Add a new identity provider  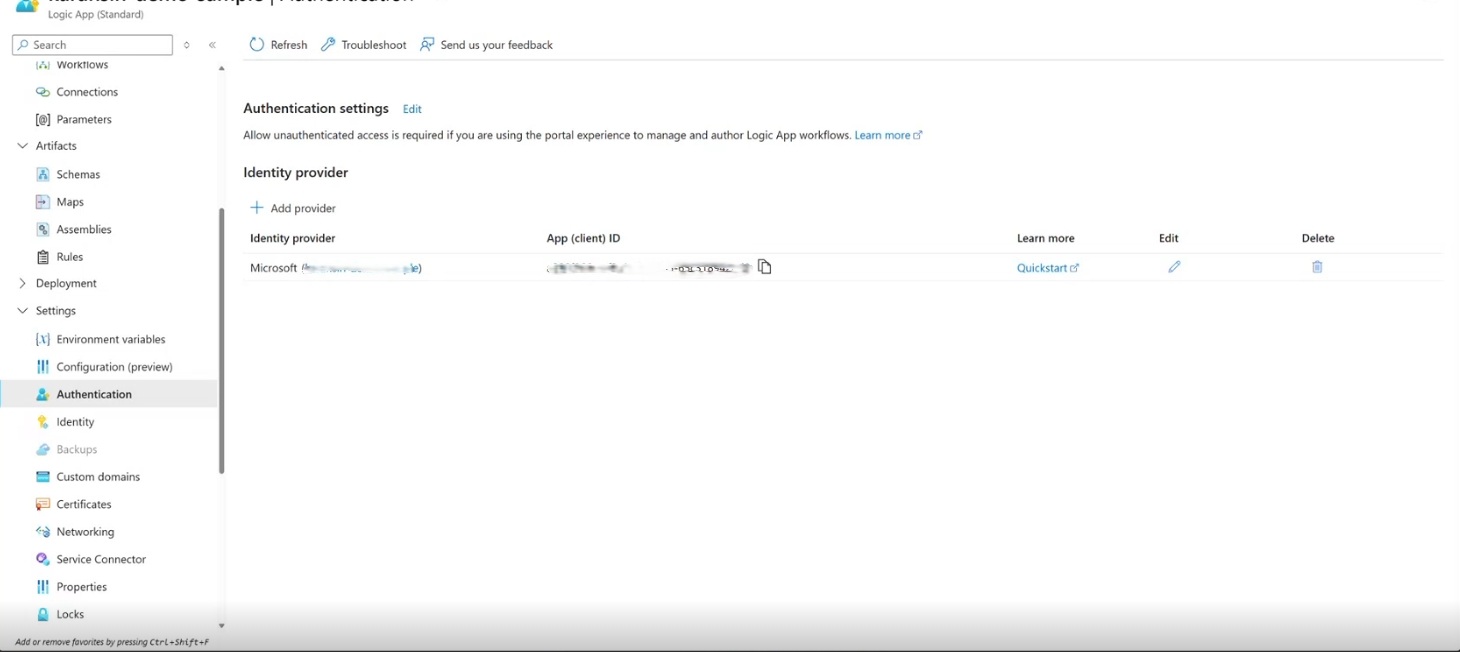click(292, 207)
